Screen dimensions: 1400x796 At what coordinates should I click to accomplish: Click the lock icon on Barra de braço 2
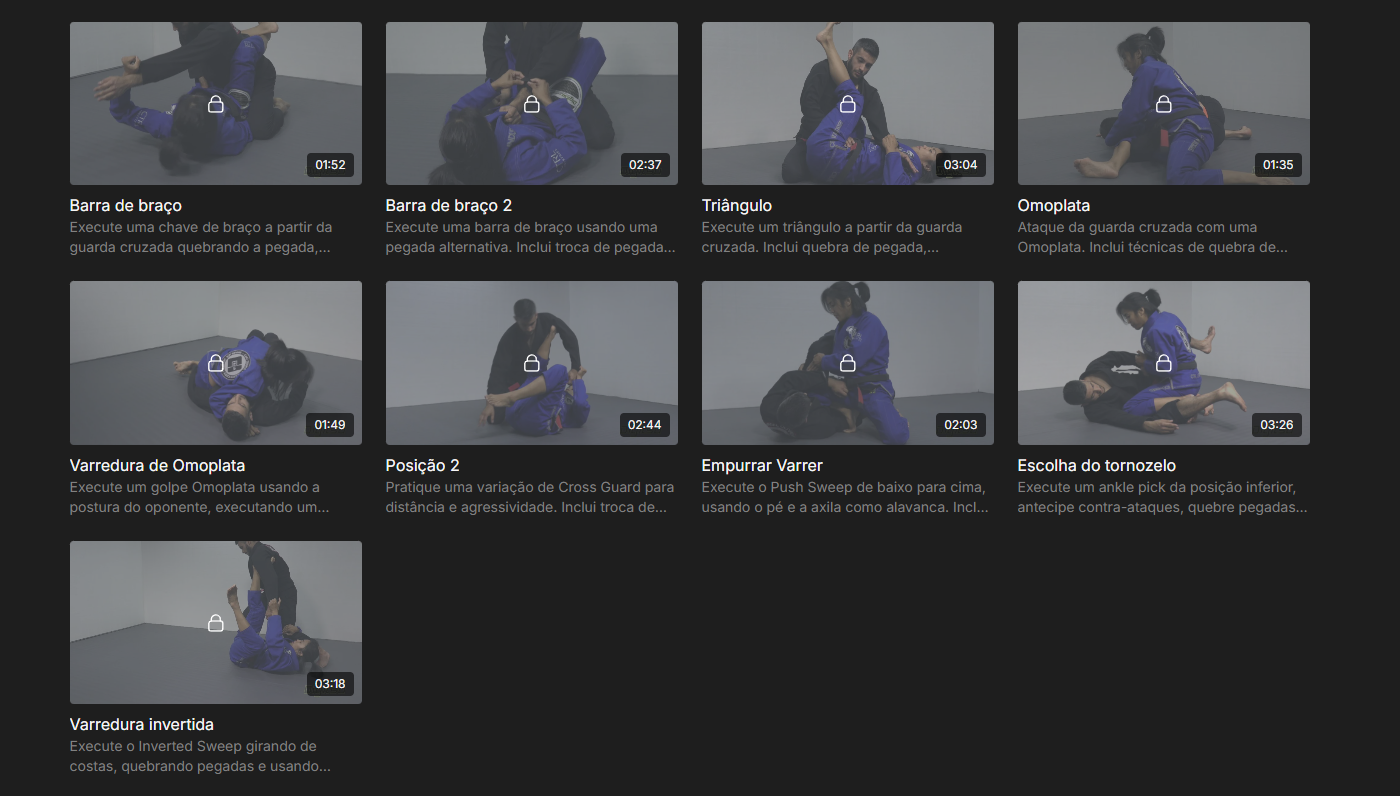click(x=531, y=104)
